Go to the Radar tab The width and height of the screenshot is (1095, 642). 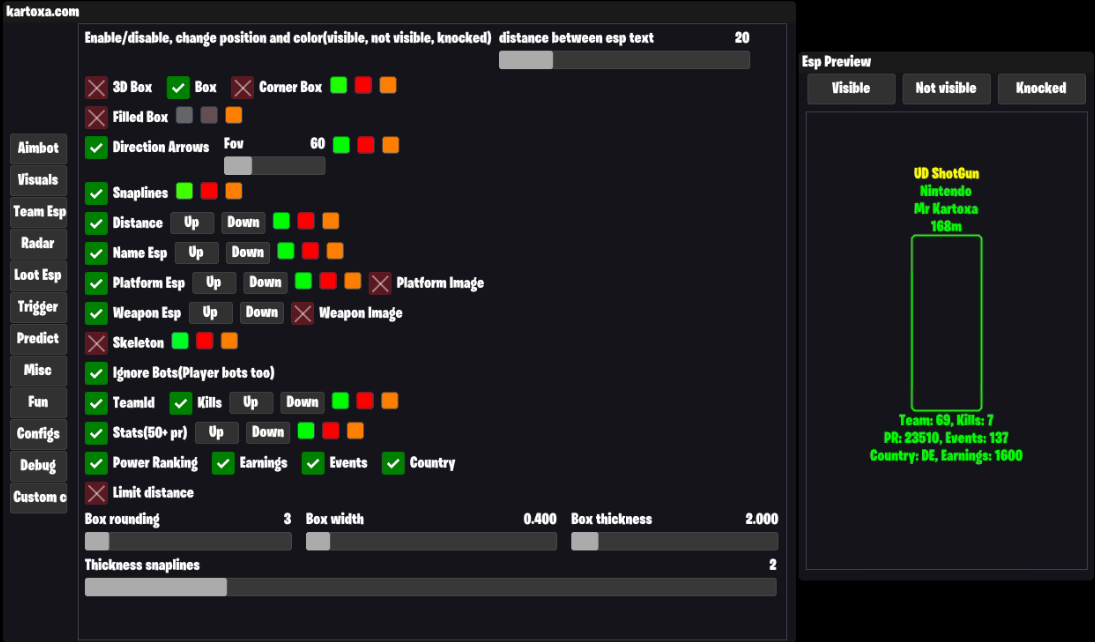point(38,243)
